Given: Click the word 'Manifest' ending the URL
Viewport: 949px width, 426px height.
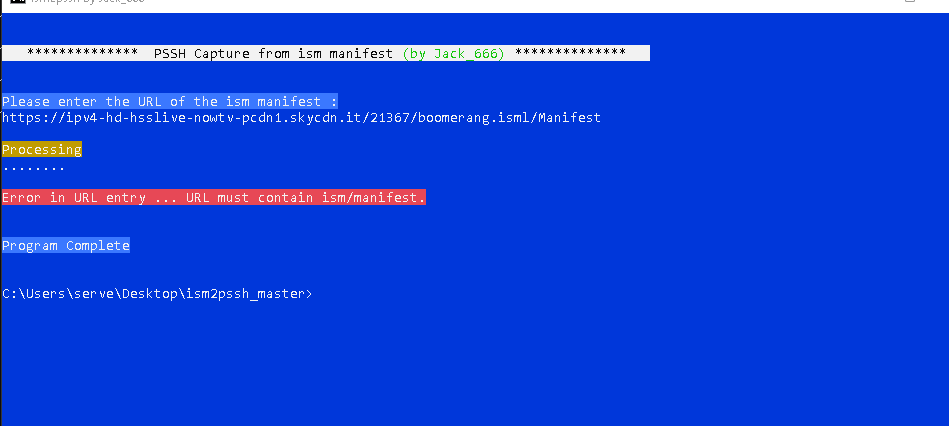Looking at the screenshot, I should pos(569,118).
